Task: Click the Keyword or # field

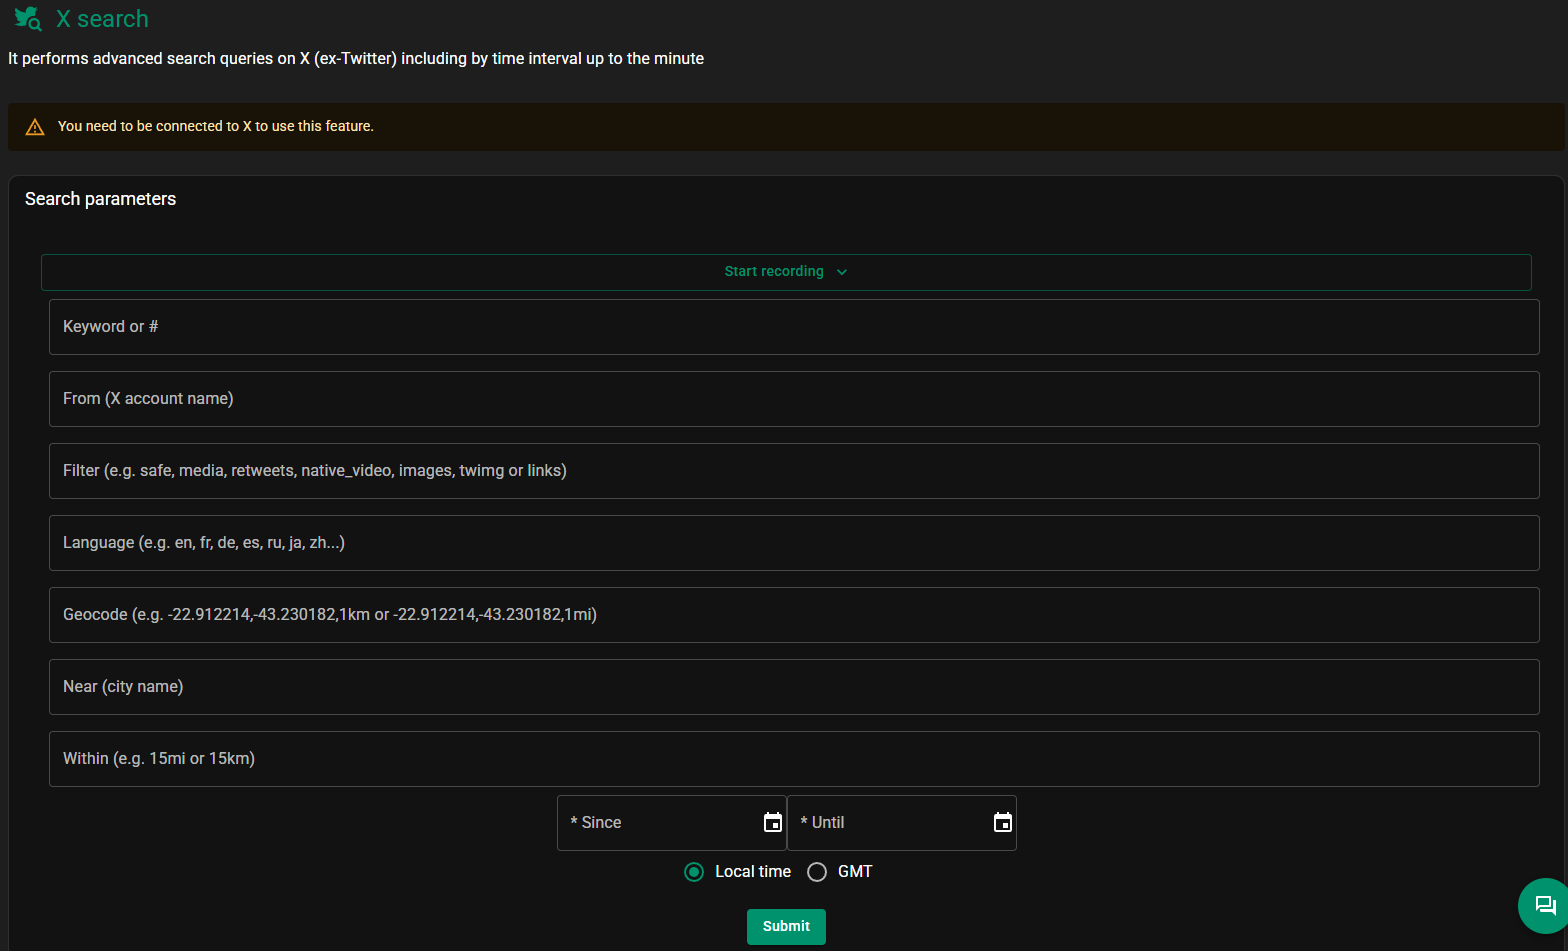Action: click(x=793, y=327)
